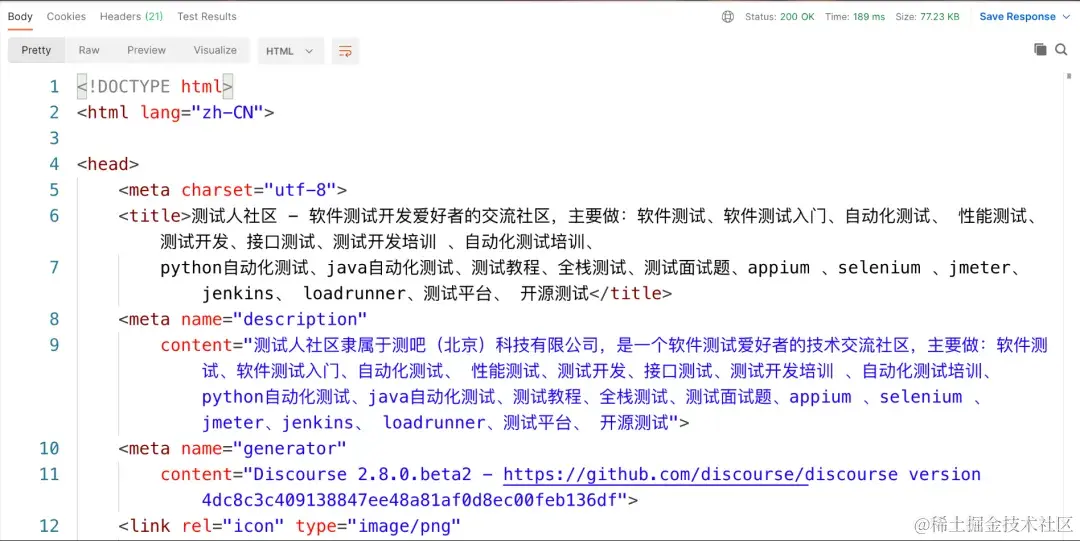Open the Headers (21) tab
1080x541 pixels.
point(131,17)
